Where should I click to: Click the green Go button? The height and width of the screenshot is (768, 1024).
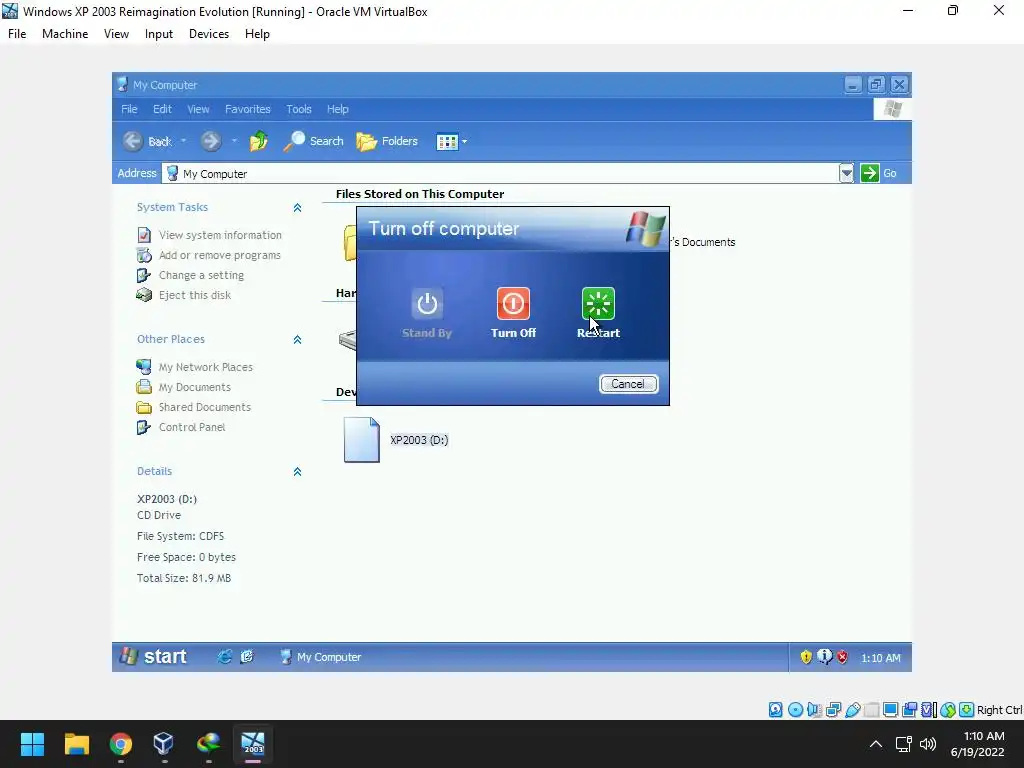(878, 173)
